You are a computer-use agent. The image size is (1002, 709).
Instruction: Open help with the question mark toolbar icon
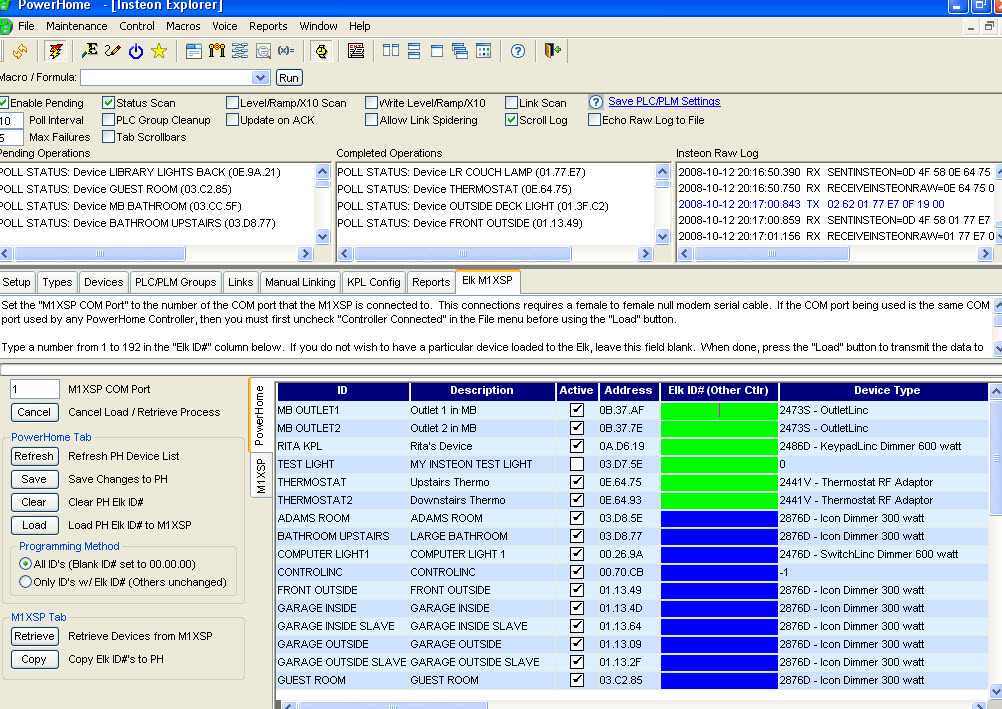[x=518, y=51]
